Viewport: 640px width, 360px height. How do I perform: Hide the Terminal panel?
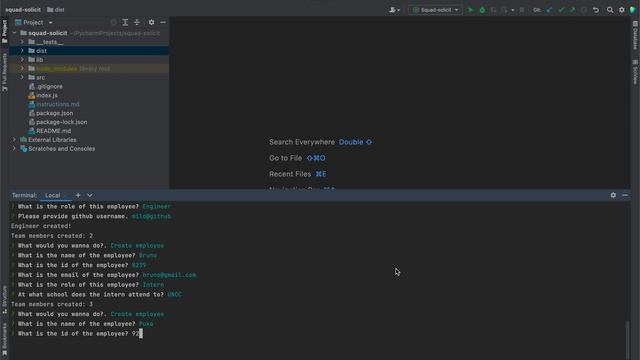pos(625,196)
